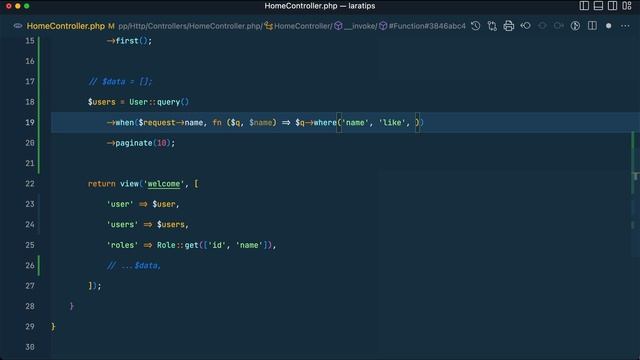Open #Function#3846abc4 breadcrumb
This screenshot has width=640, height=360.
click(x=427, y=26)
